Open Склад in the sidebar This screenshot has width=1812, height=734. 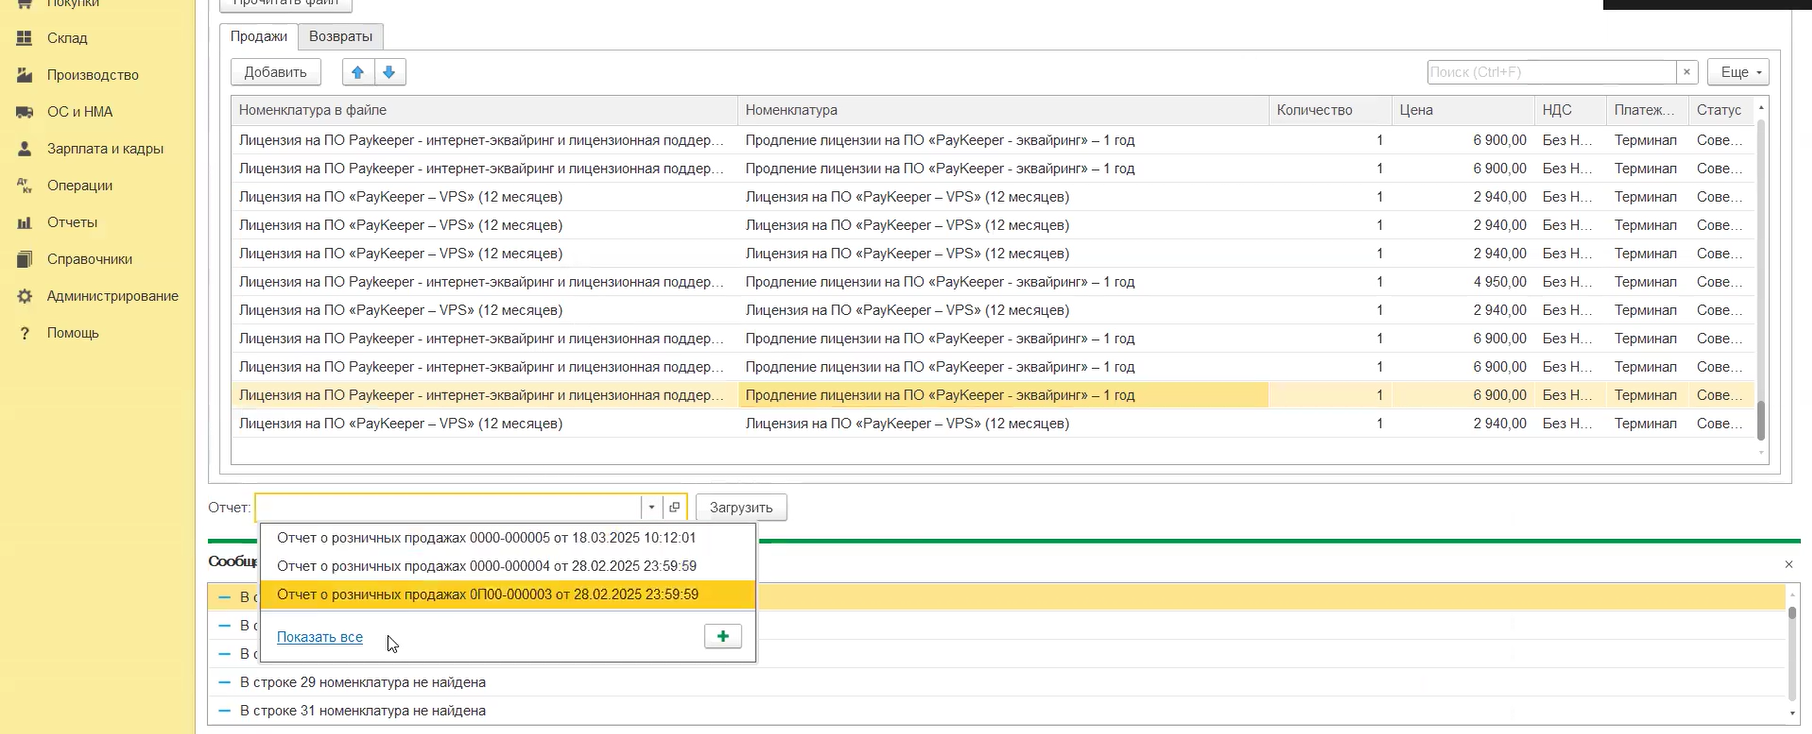tap(67, 38)
